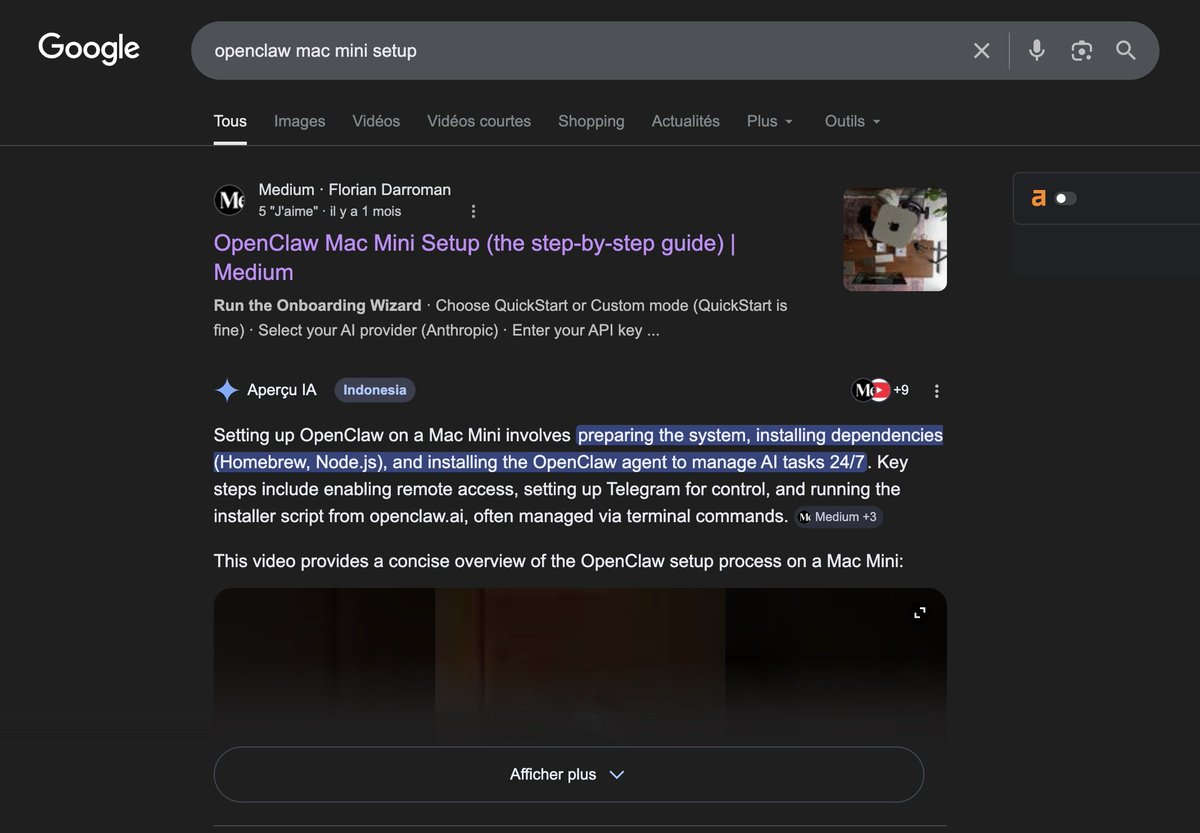Click the Medium +3 source chip
Image resolution: width=1200 pixels, height=833 pixels.
pos(839,517)
